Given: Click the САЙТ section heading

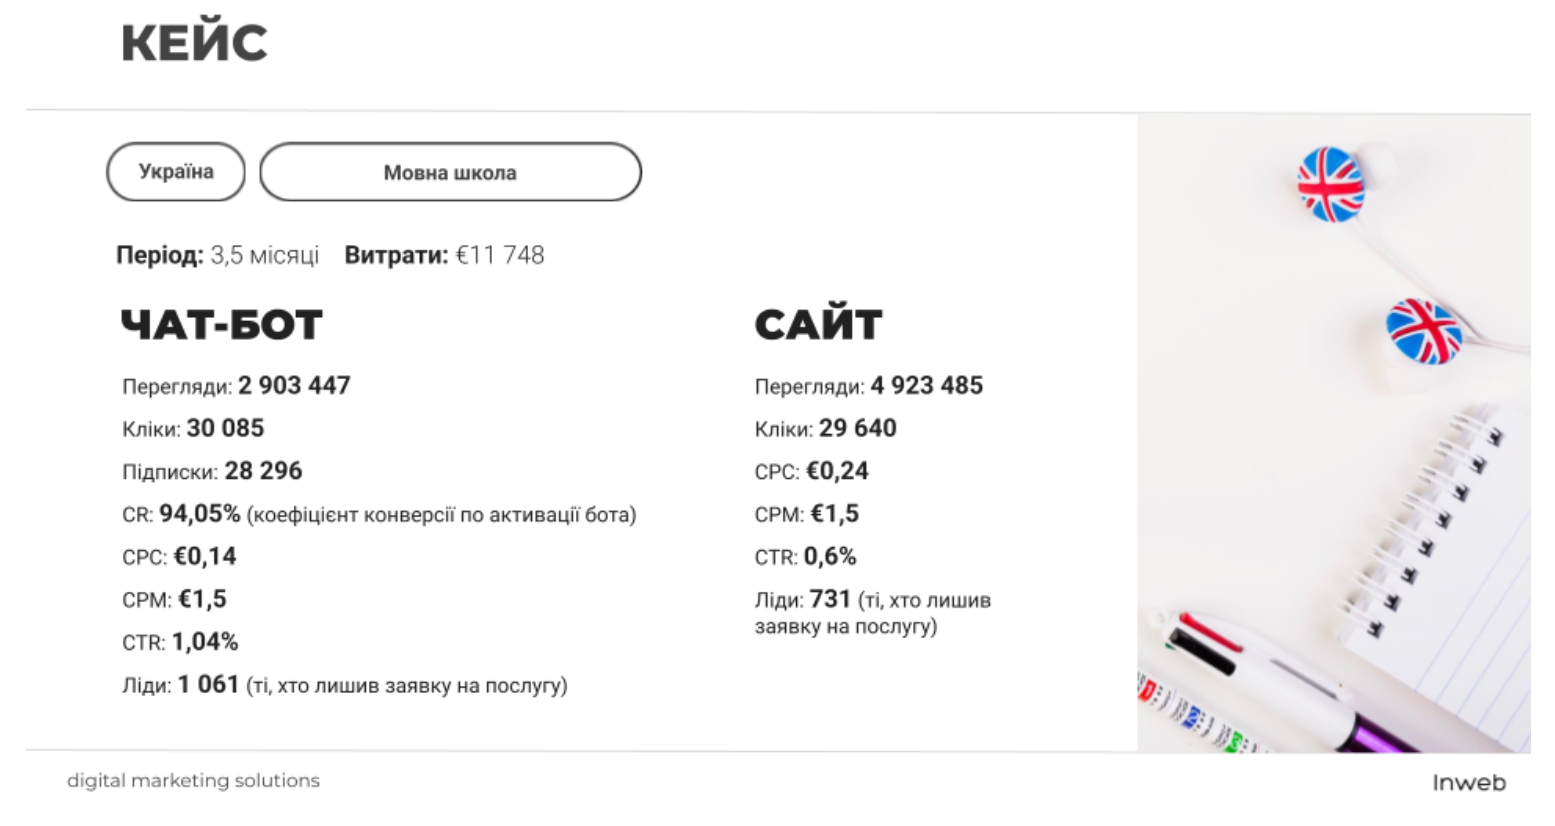Looking at the screenshot, I should pos(818,325).
